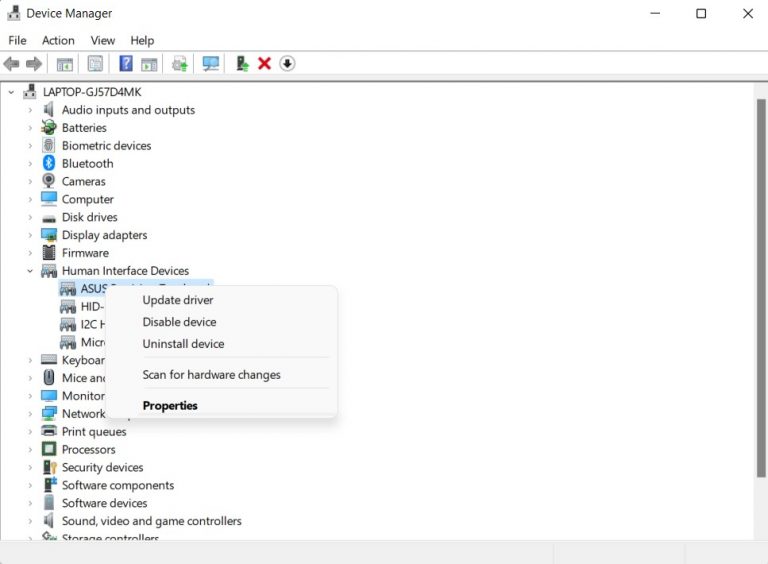Choose Properties from context menu
The height and width of the screenshot is (564, 768).
click(221, 406)
